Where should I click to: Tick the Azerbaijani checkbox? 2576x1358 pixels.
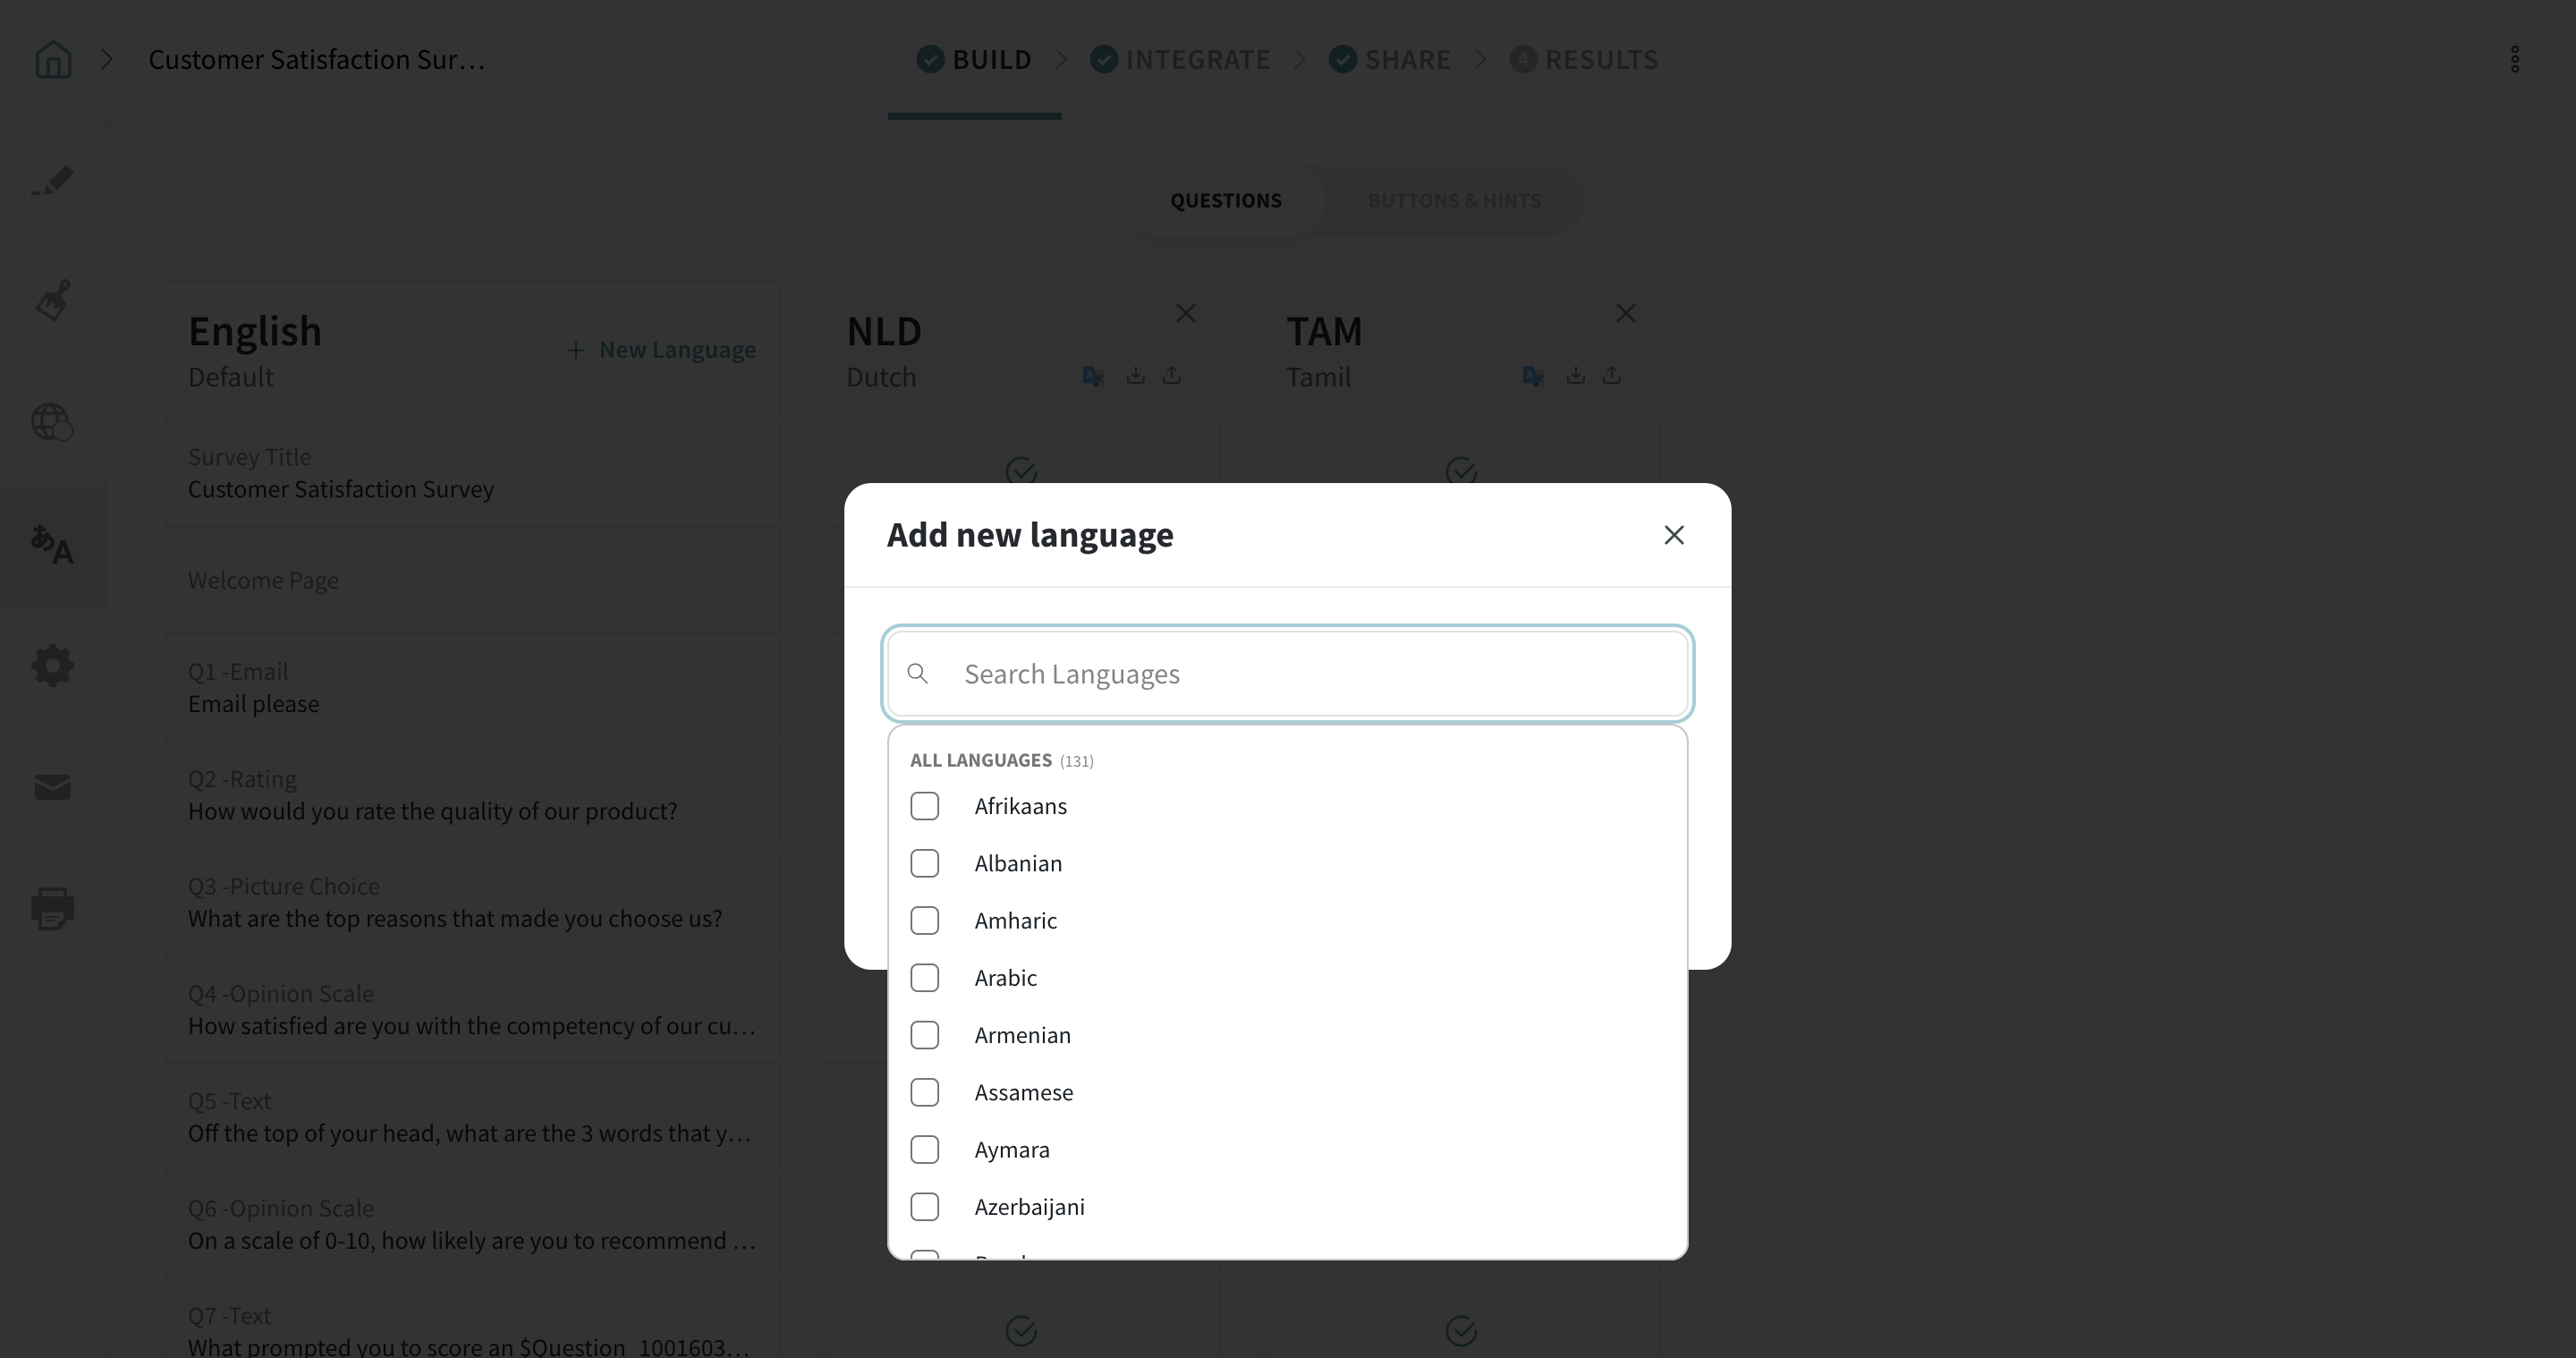(925, 1207)
